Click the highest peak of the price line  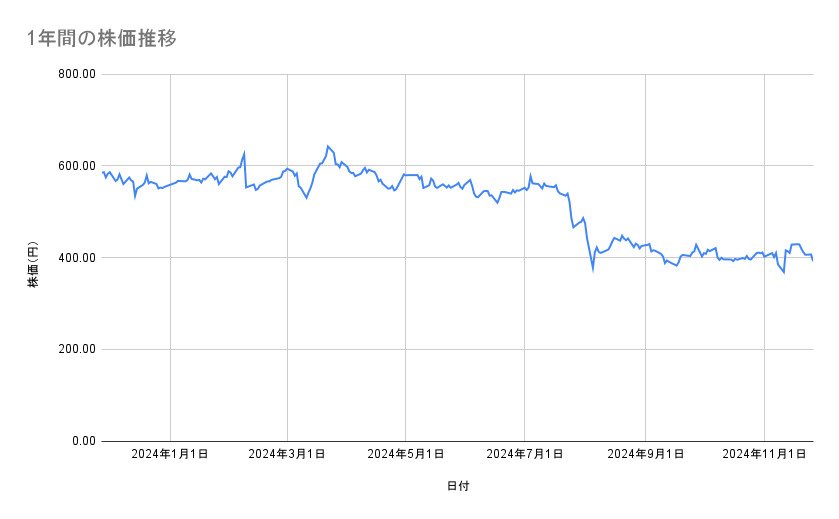327,146
